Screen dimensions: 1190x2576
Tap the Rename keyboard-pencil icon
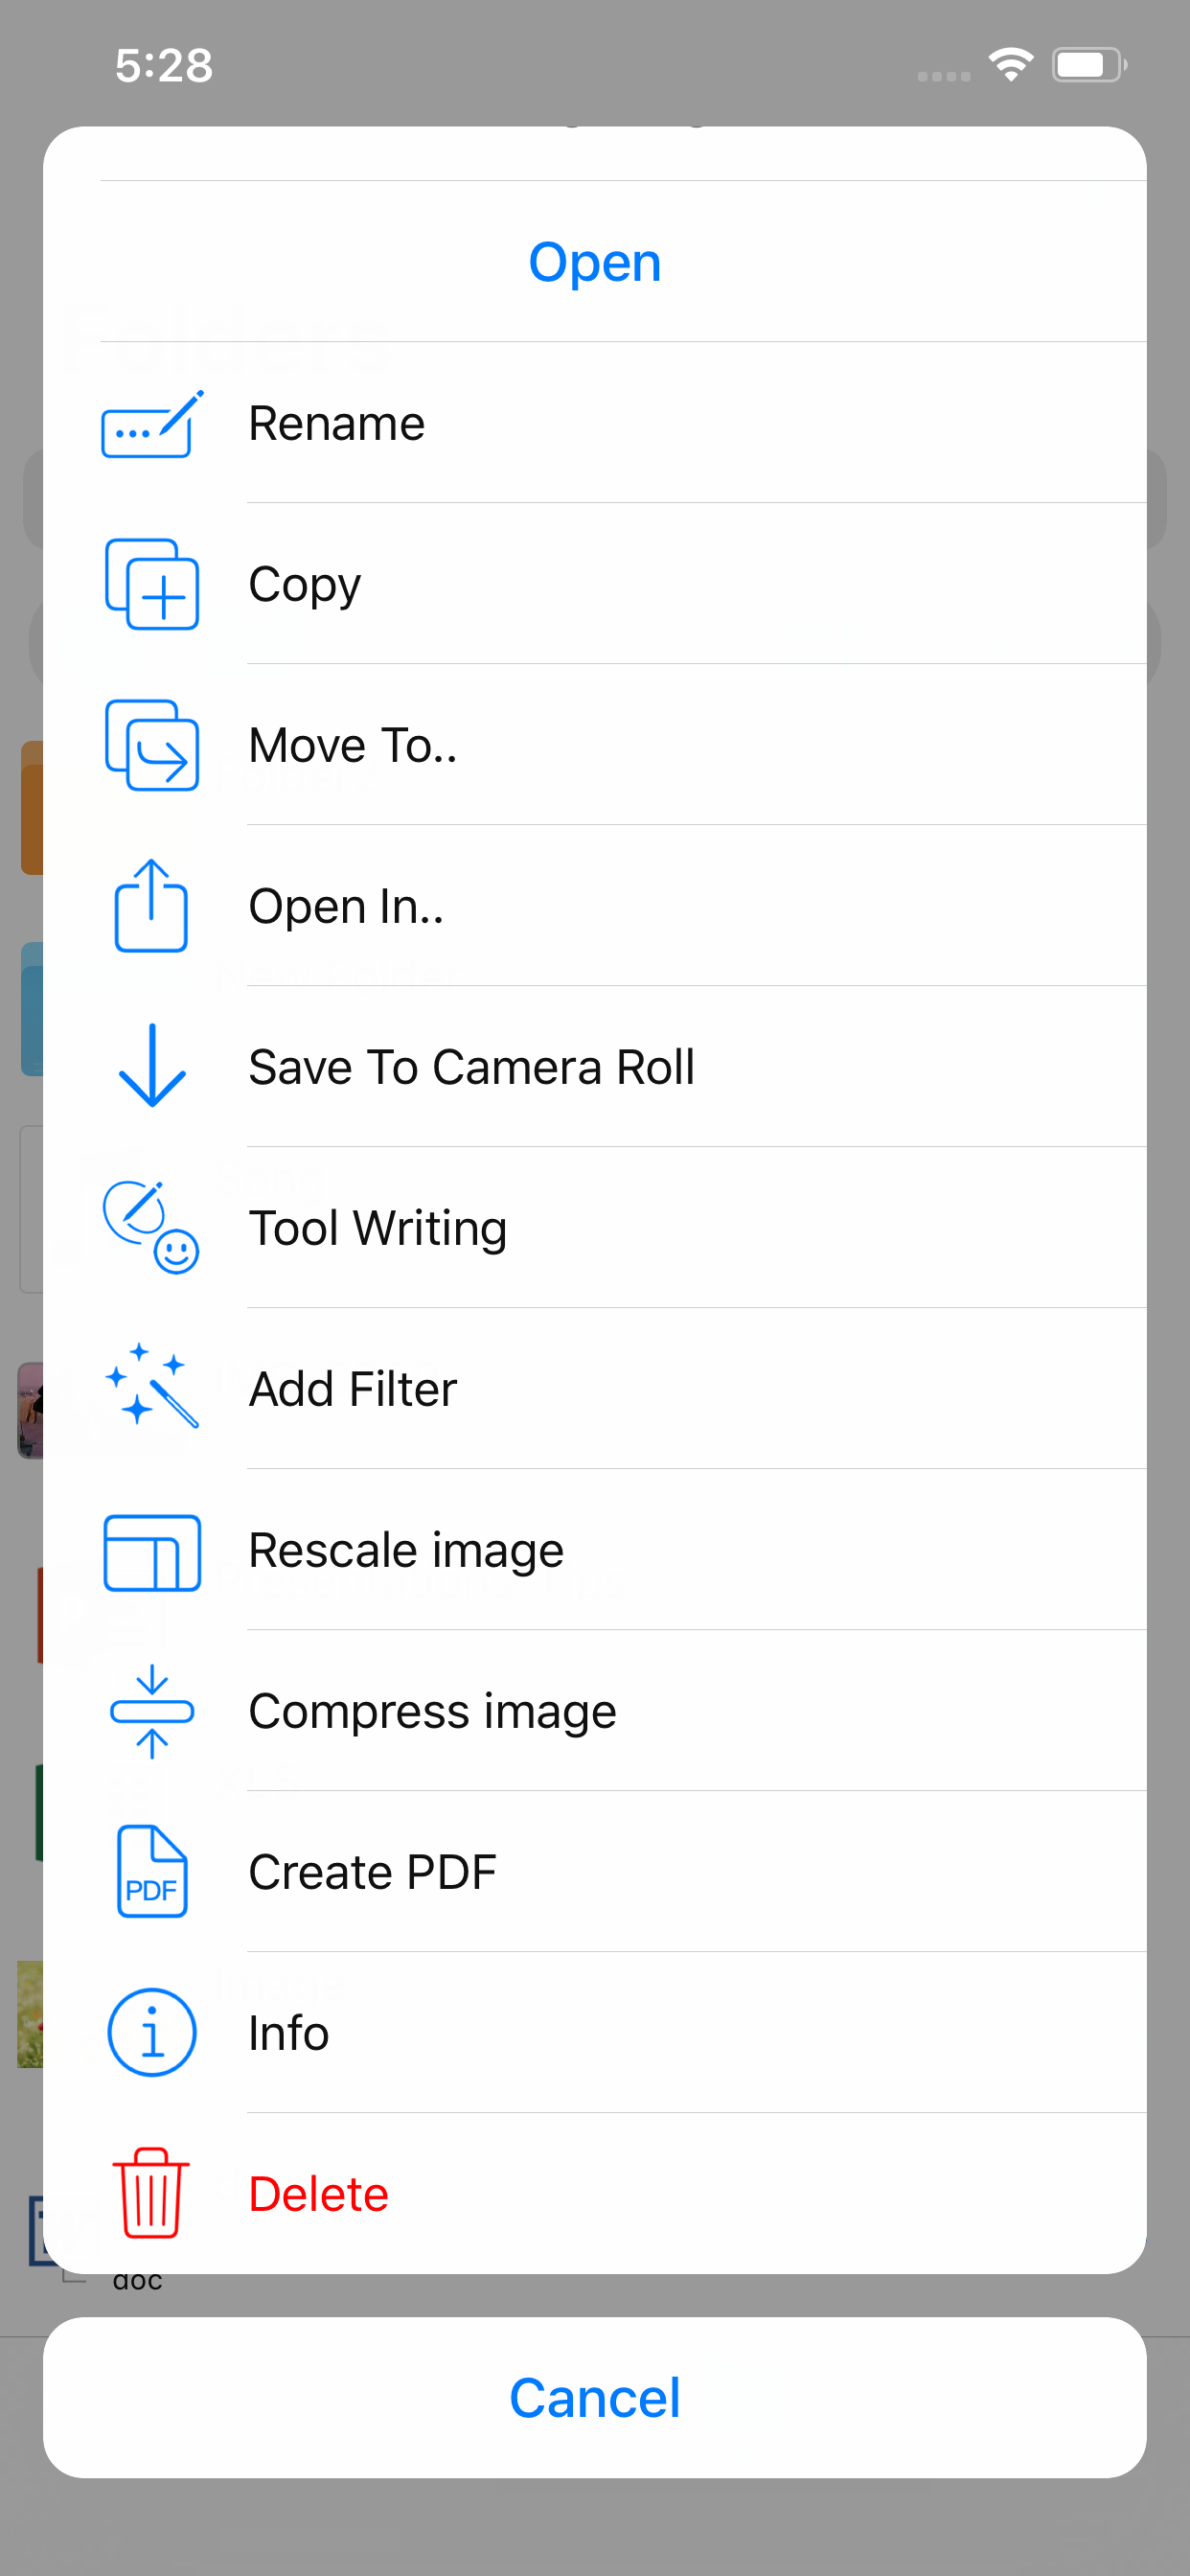(x=152, y=424)
